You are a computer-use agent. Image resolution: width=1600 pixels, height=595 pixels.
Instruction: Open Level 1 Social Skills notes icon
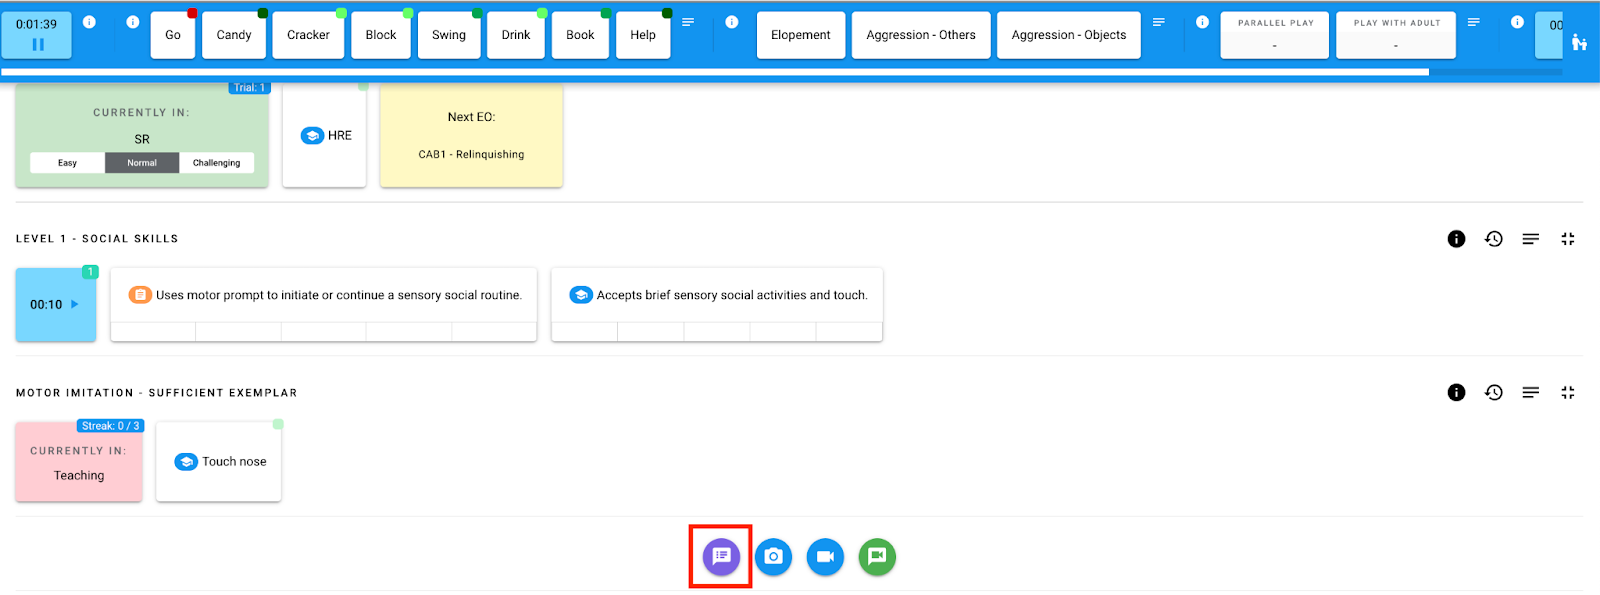1530,239
